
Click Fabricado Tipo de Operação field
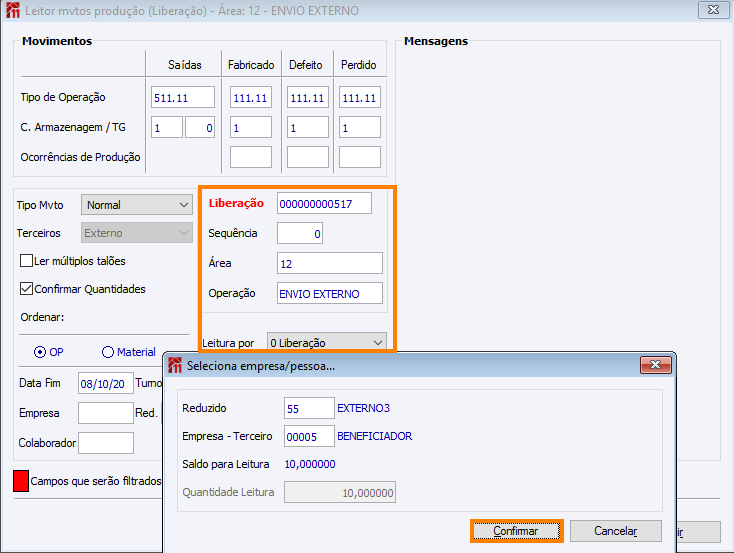coord(251,97)
